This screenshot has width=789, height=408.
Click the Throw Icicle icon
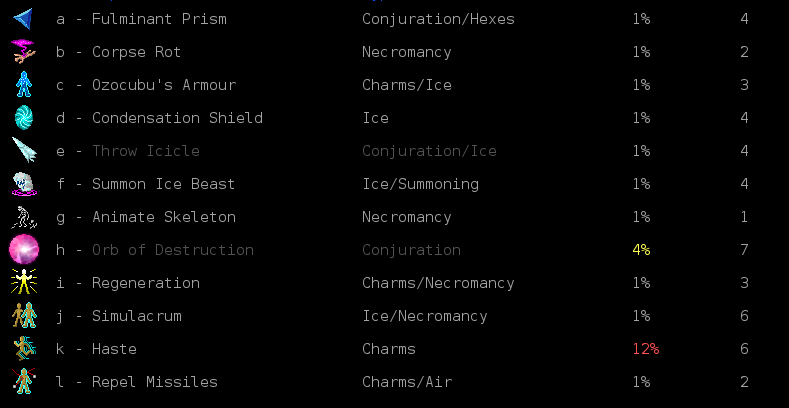24,150
